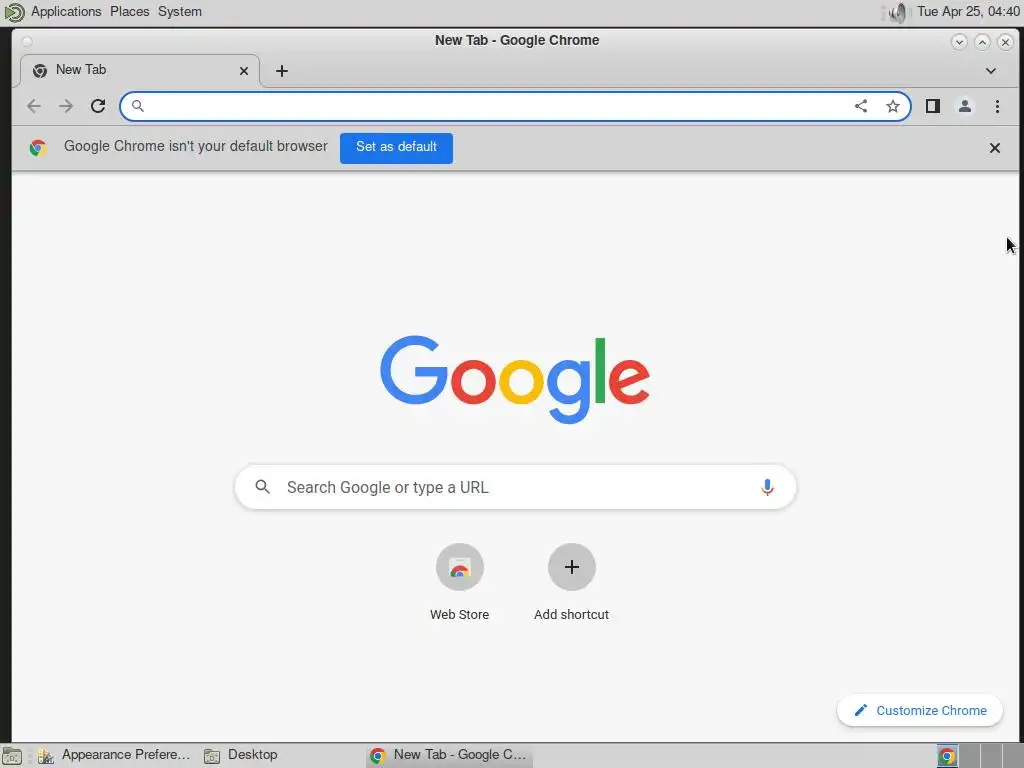Dismiss the default browser infobar
This screenshot has width=1024, height=768.
[995, 148]
